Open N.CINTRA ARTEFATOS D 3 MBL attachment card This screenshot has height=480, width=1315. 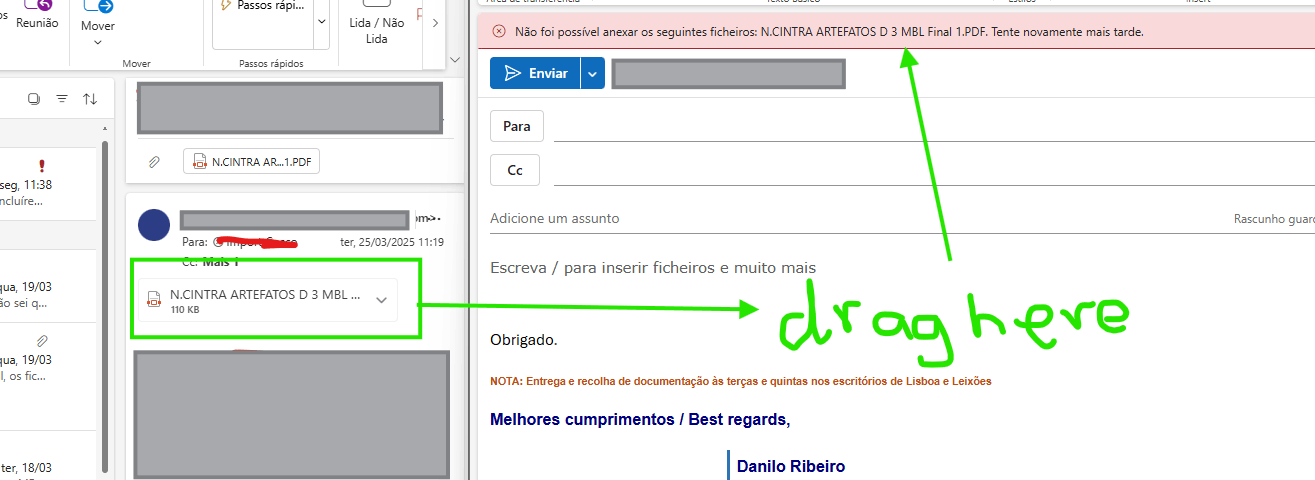point(266,300)
